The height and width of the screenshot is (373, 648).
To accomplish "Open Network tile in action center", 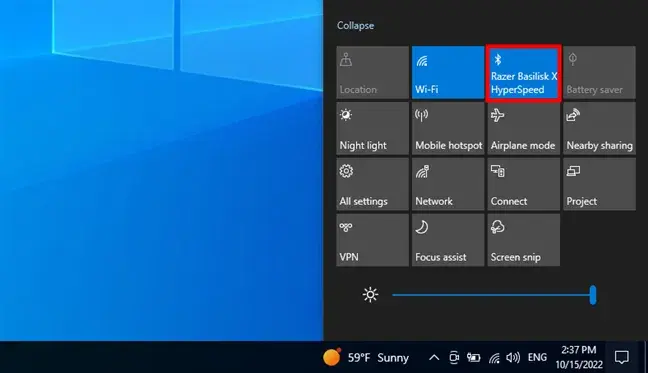I will 448,184.
